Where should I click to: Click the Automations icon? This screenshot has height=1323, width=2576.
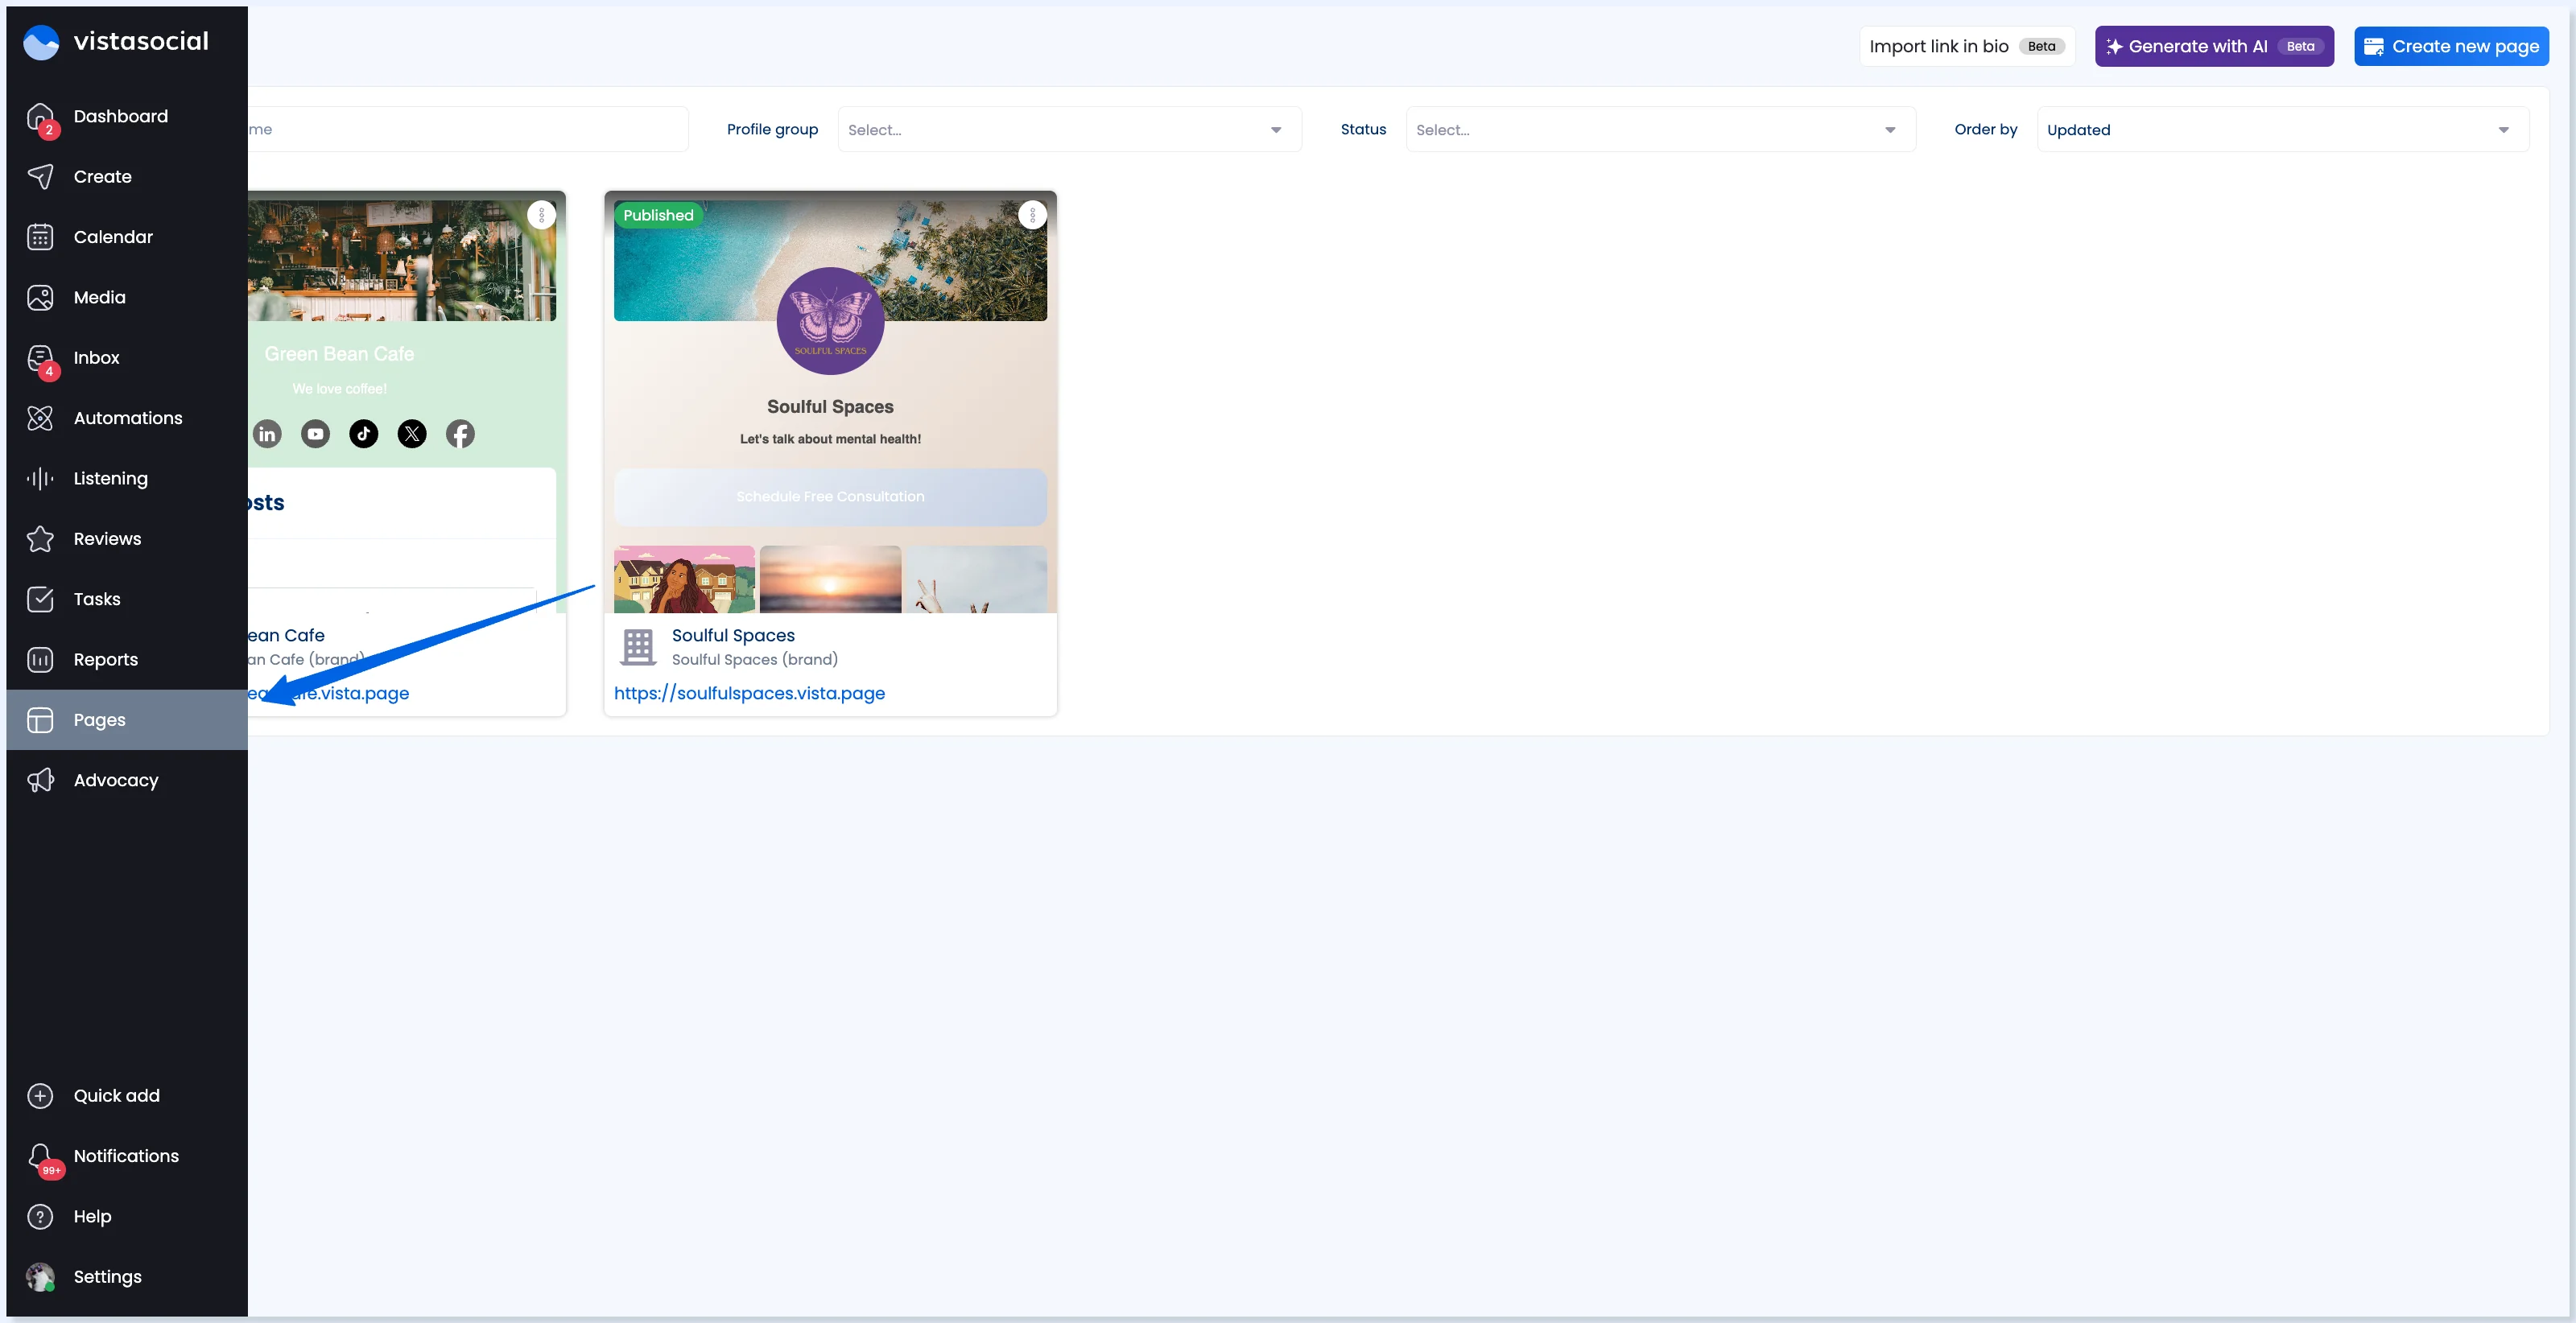[41, 418]
